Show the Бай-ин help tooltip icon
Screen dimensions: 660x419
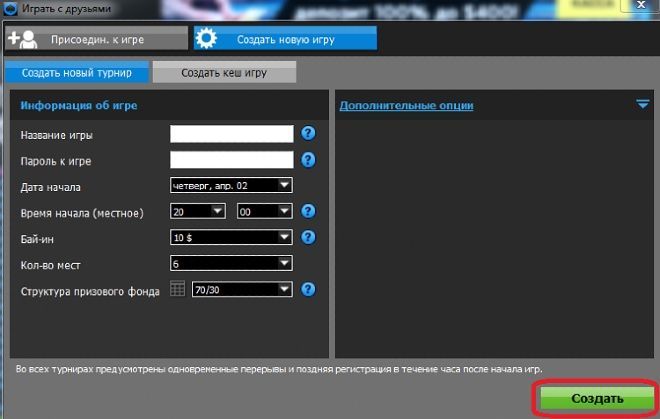click(308, 237)
